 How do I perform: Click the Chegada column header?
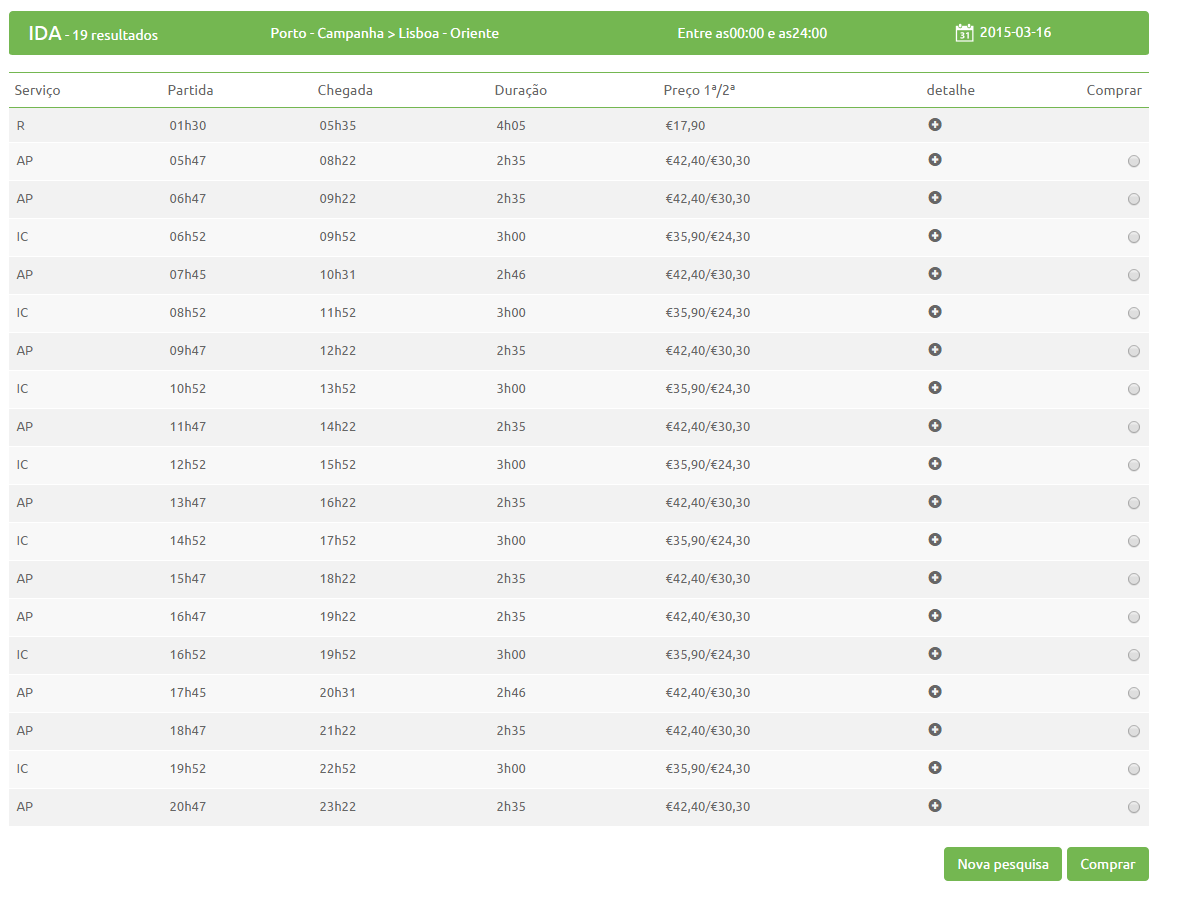tap(345, 90)
